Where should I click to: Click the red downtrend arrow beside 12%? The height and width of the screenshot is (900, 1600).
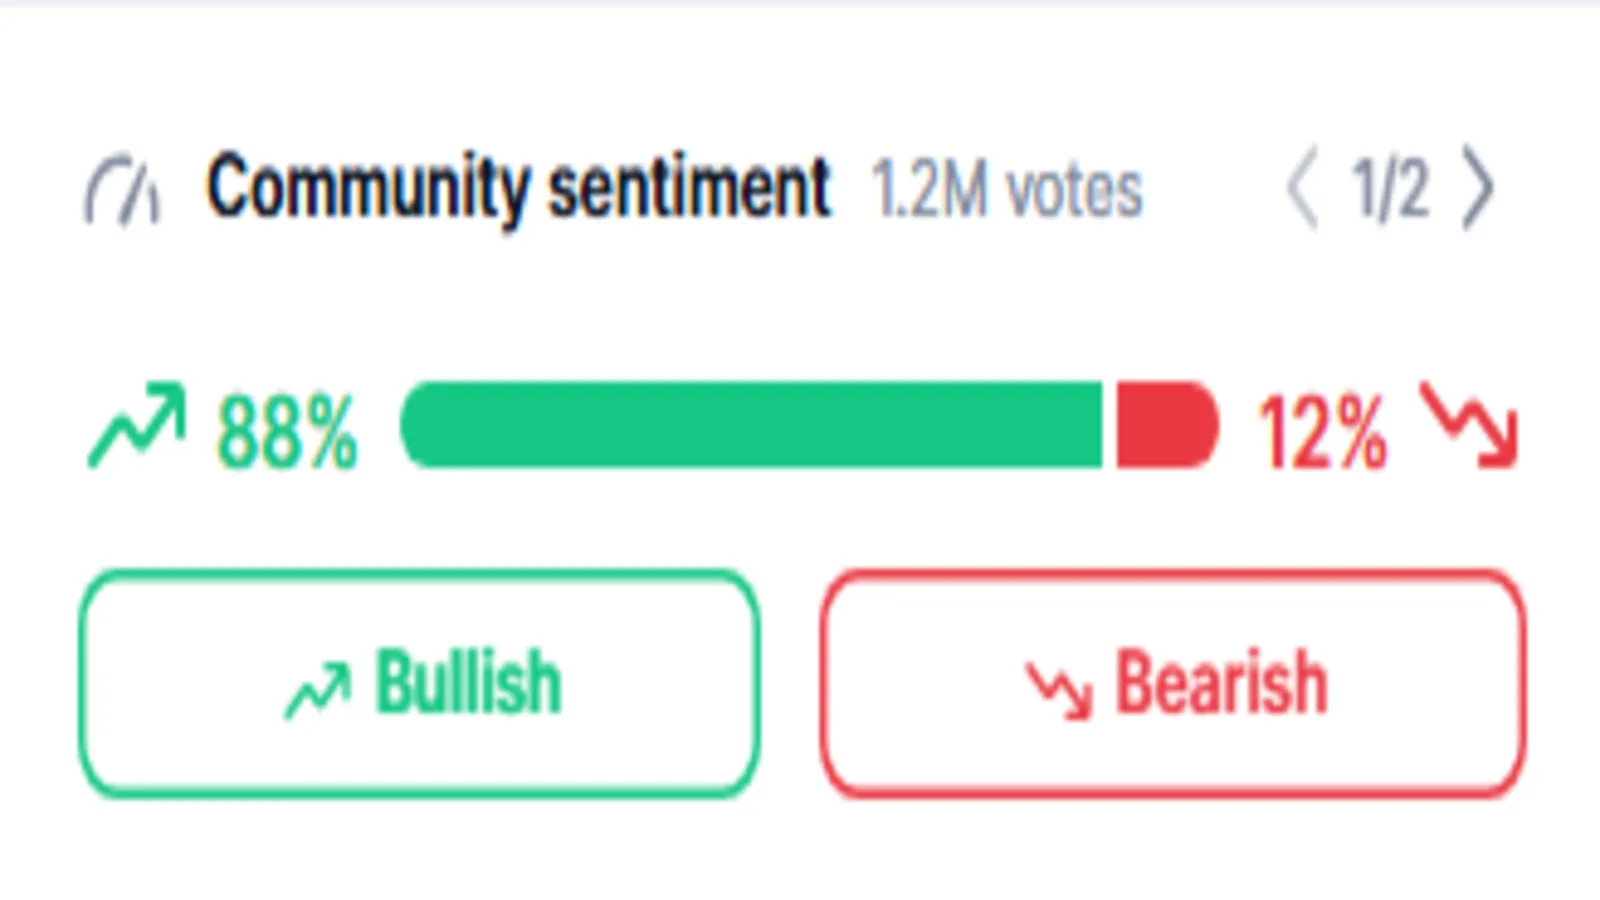click(1470, 426)
